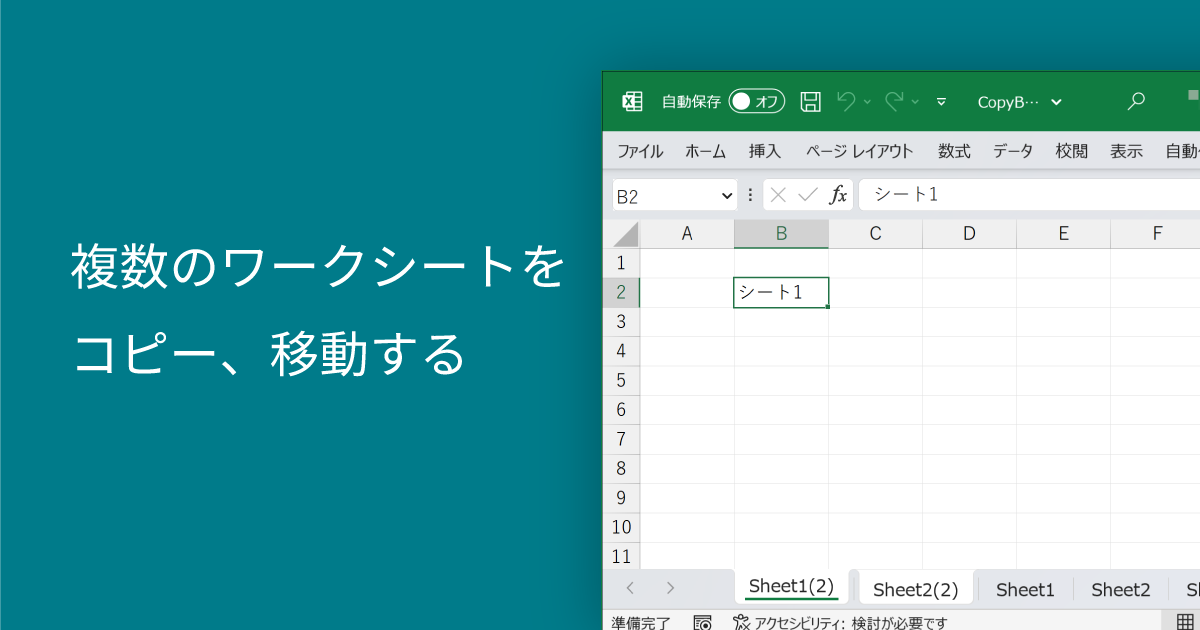Select column header D

coord(968,233)
